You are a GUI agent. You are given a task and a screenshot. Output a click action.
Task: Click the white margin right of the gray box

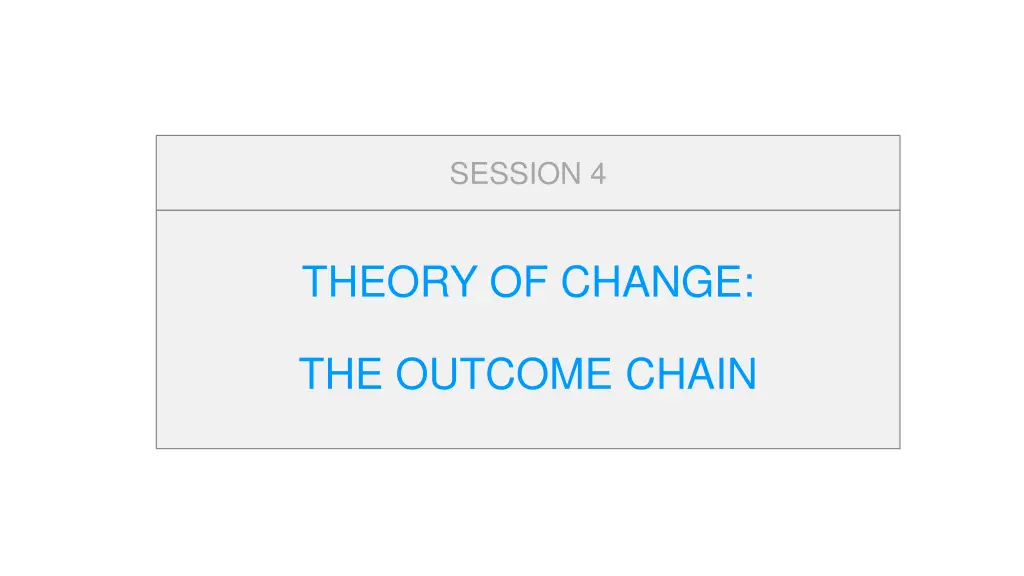coord(962,292)
